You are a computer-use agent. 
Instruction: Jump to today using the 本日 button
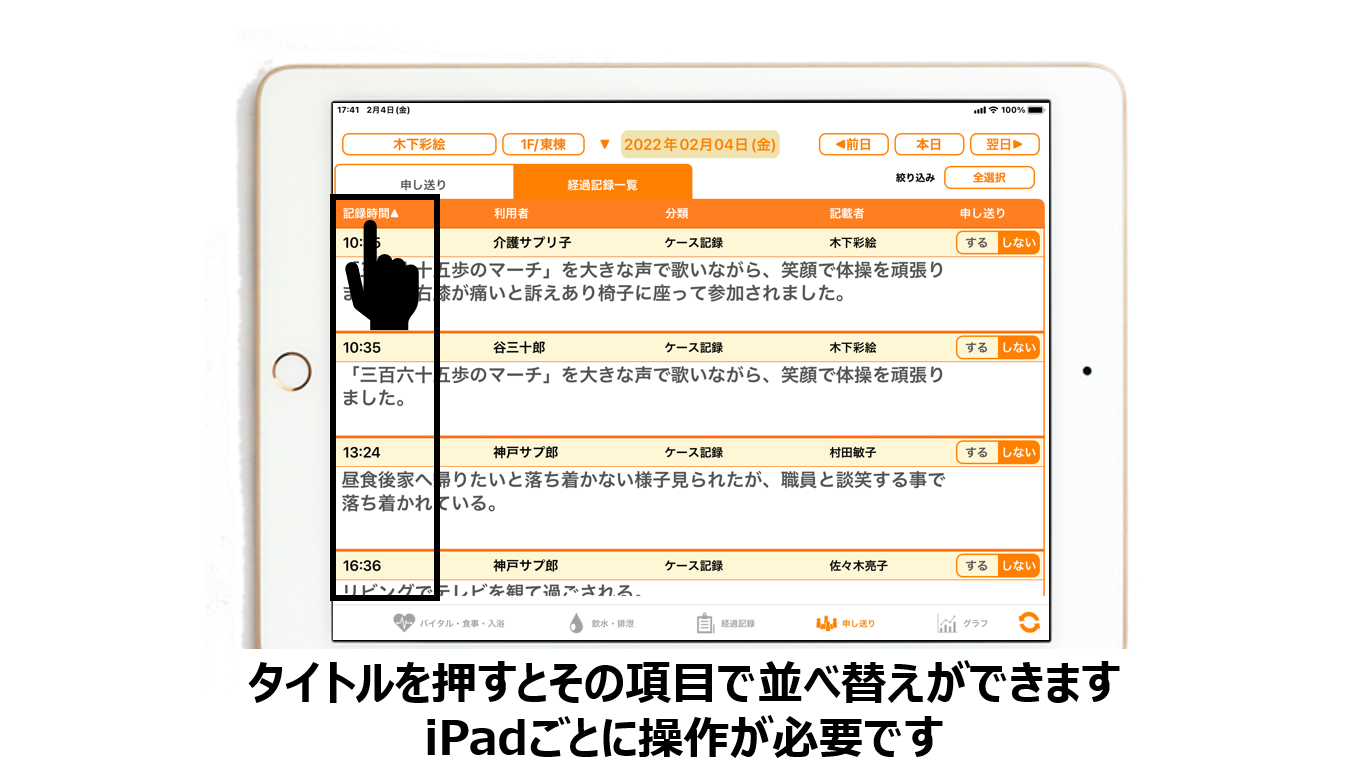pyautogui.click(x=927, y=144)
